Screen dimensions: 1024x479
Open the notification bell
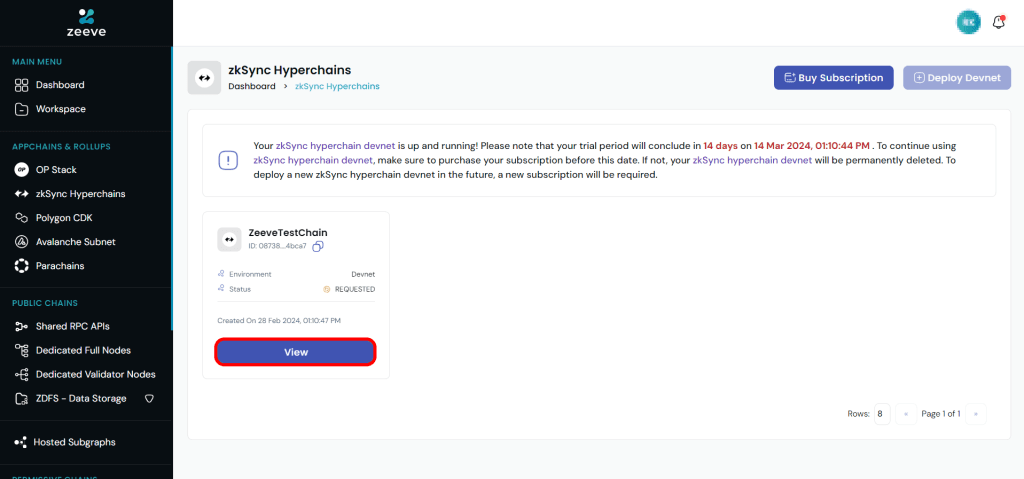[999, 23]
